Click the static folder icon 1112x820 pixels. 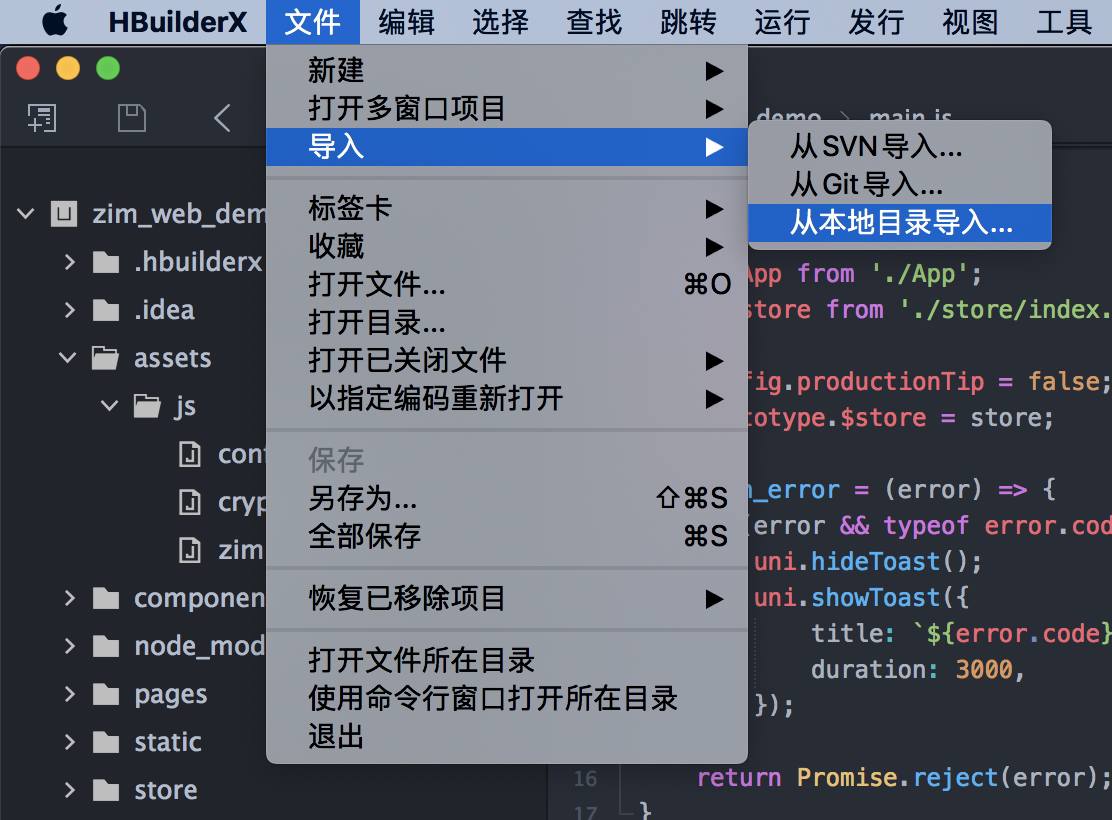tap(105, 742)
